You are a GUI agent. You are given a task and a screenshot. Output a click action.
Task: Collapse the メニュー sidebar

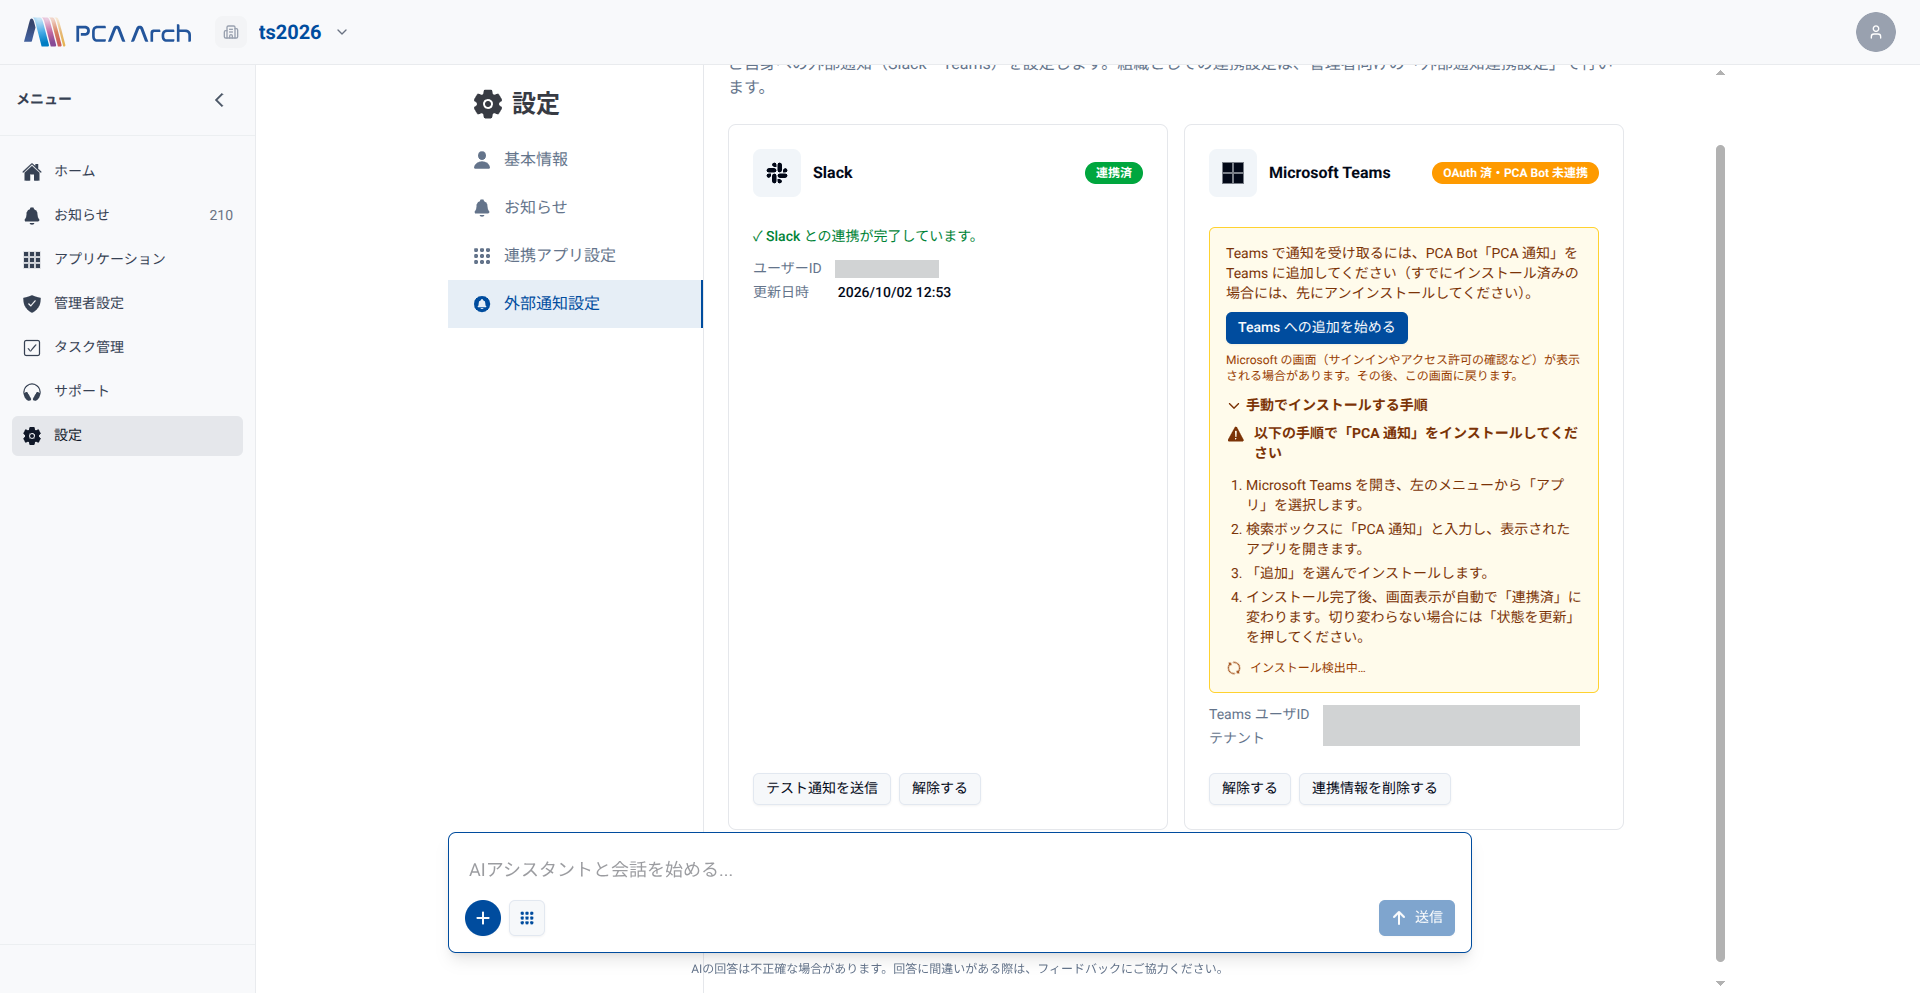(x=219, y=100)
